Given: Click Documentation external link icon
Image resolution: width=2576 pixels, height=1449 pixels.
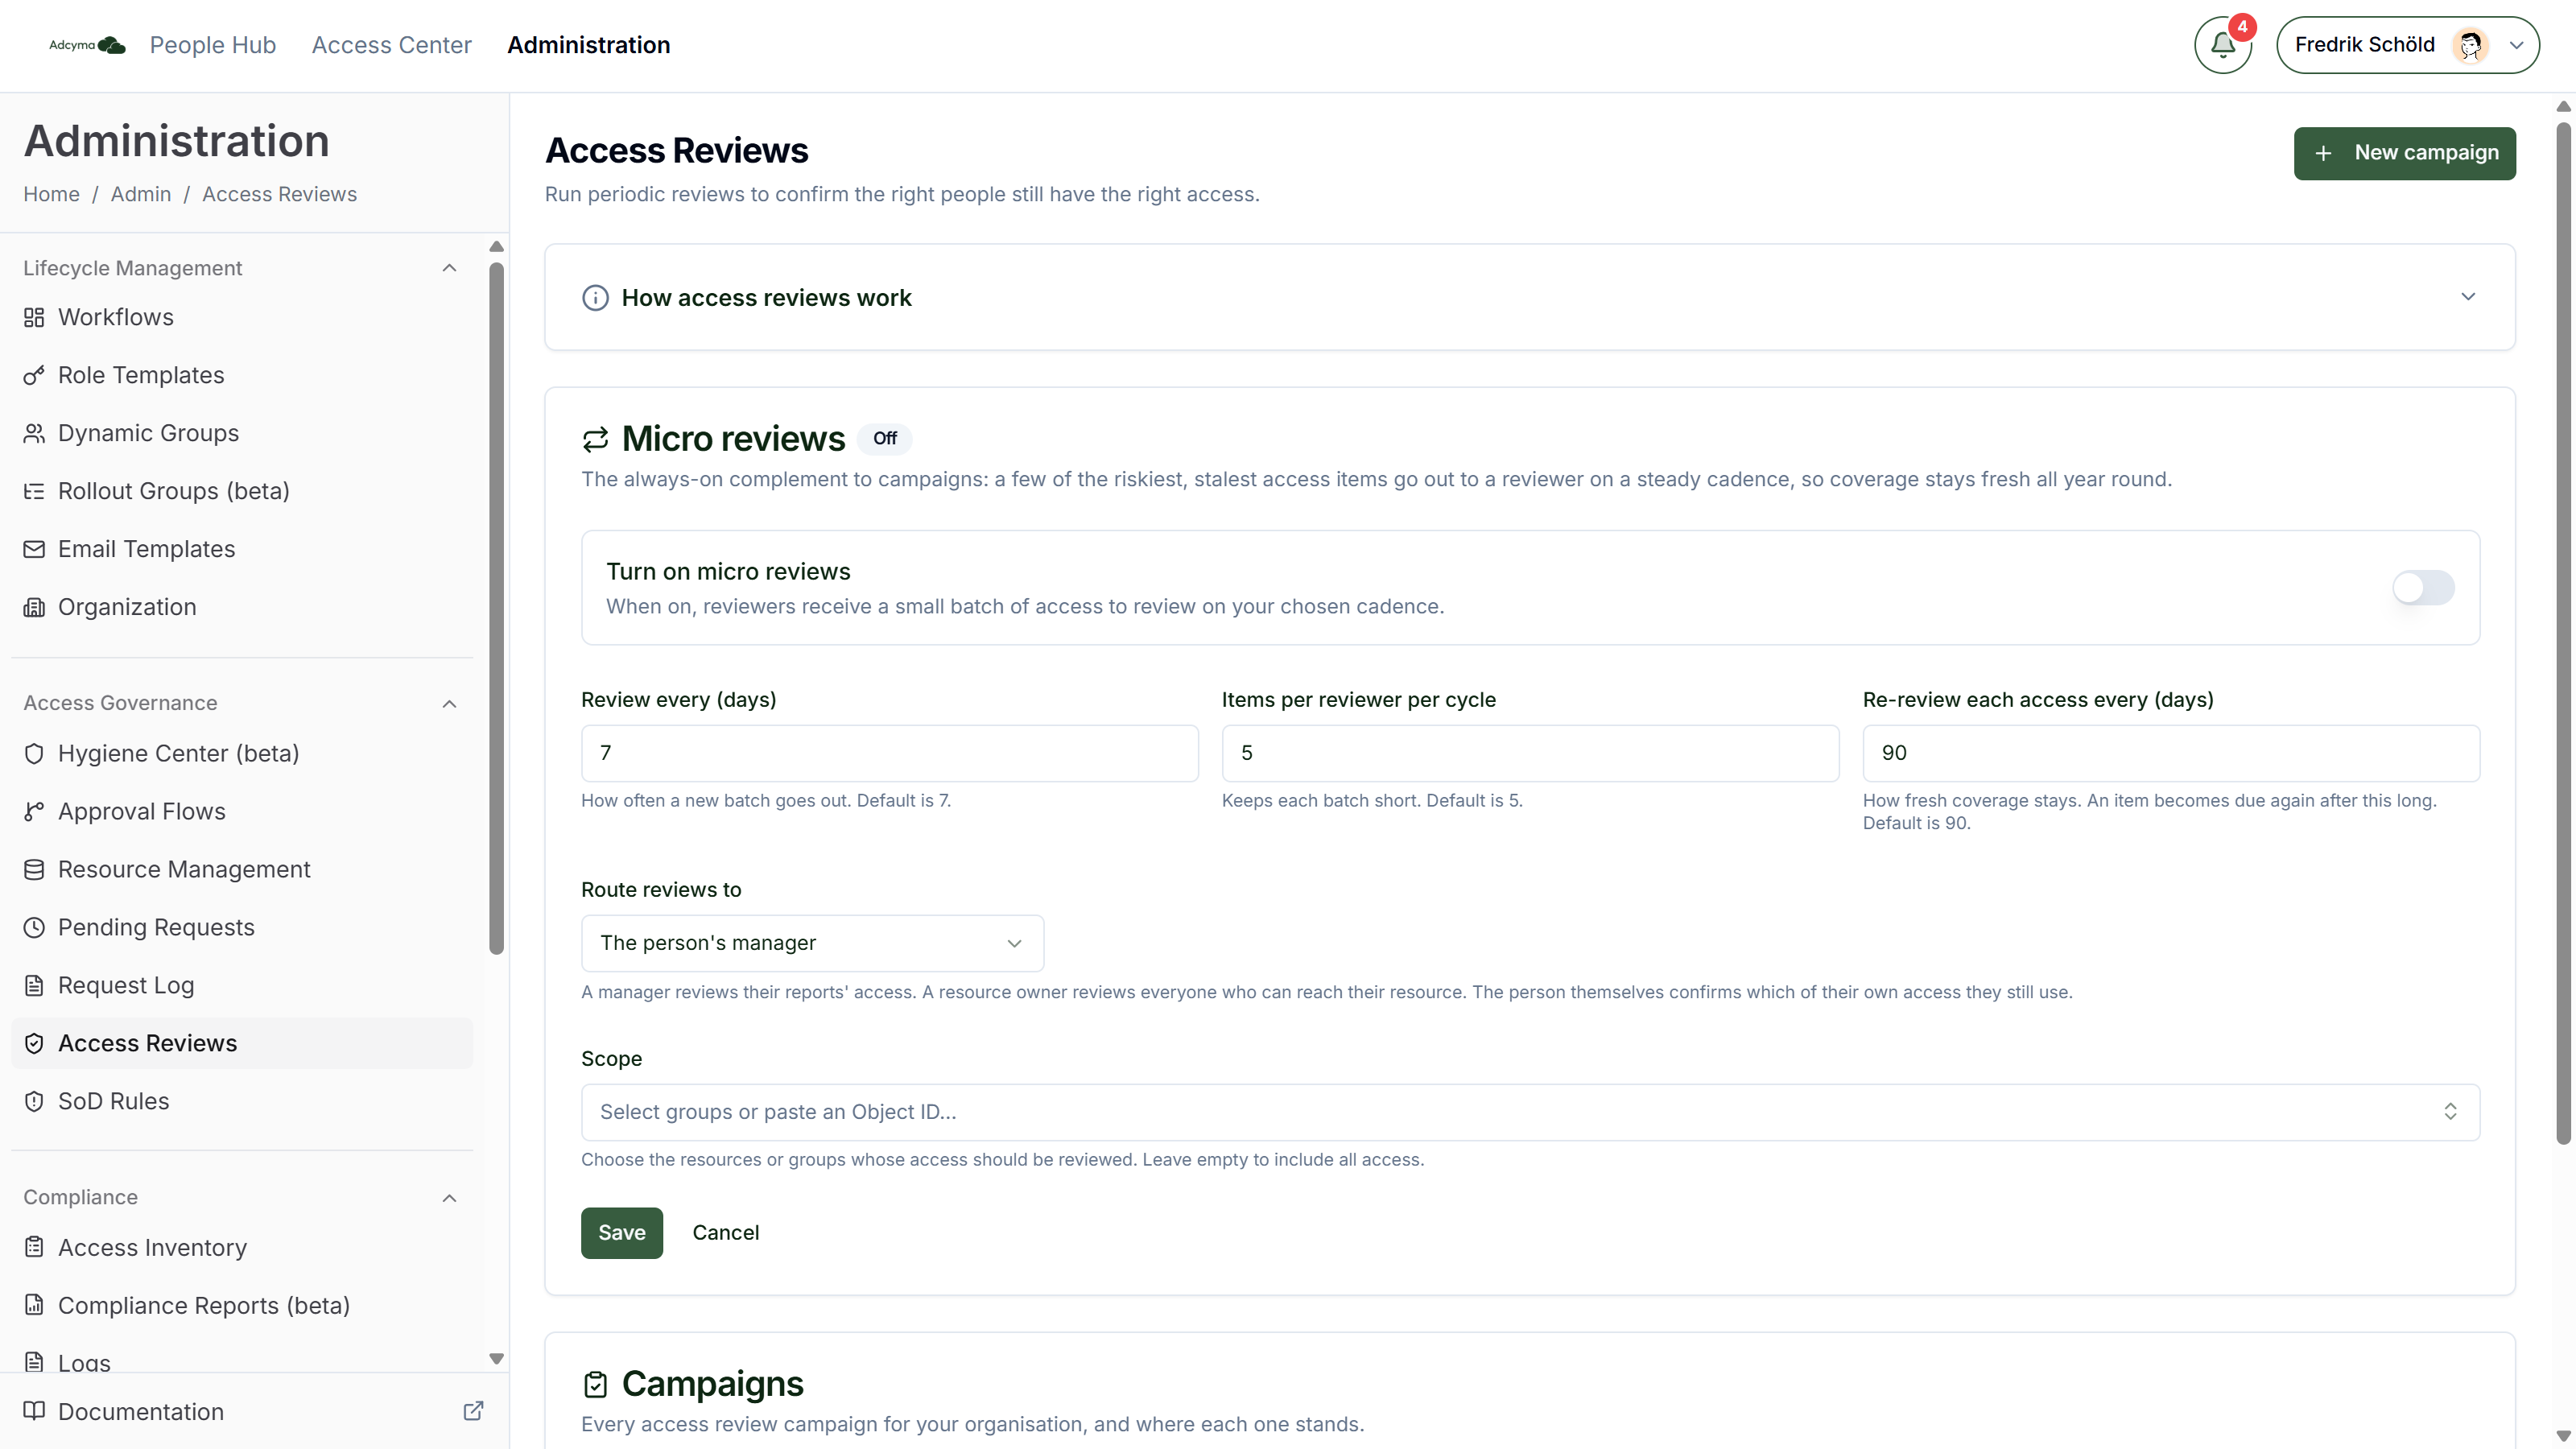Looking at the screenshot, I should coord(473,1411).
